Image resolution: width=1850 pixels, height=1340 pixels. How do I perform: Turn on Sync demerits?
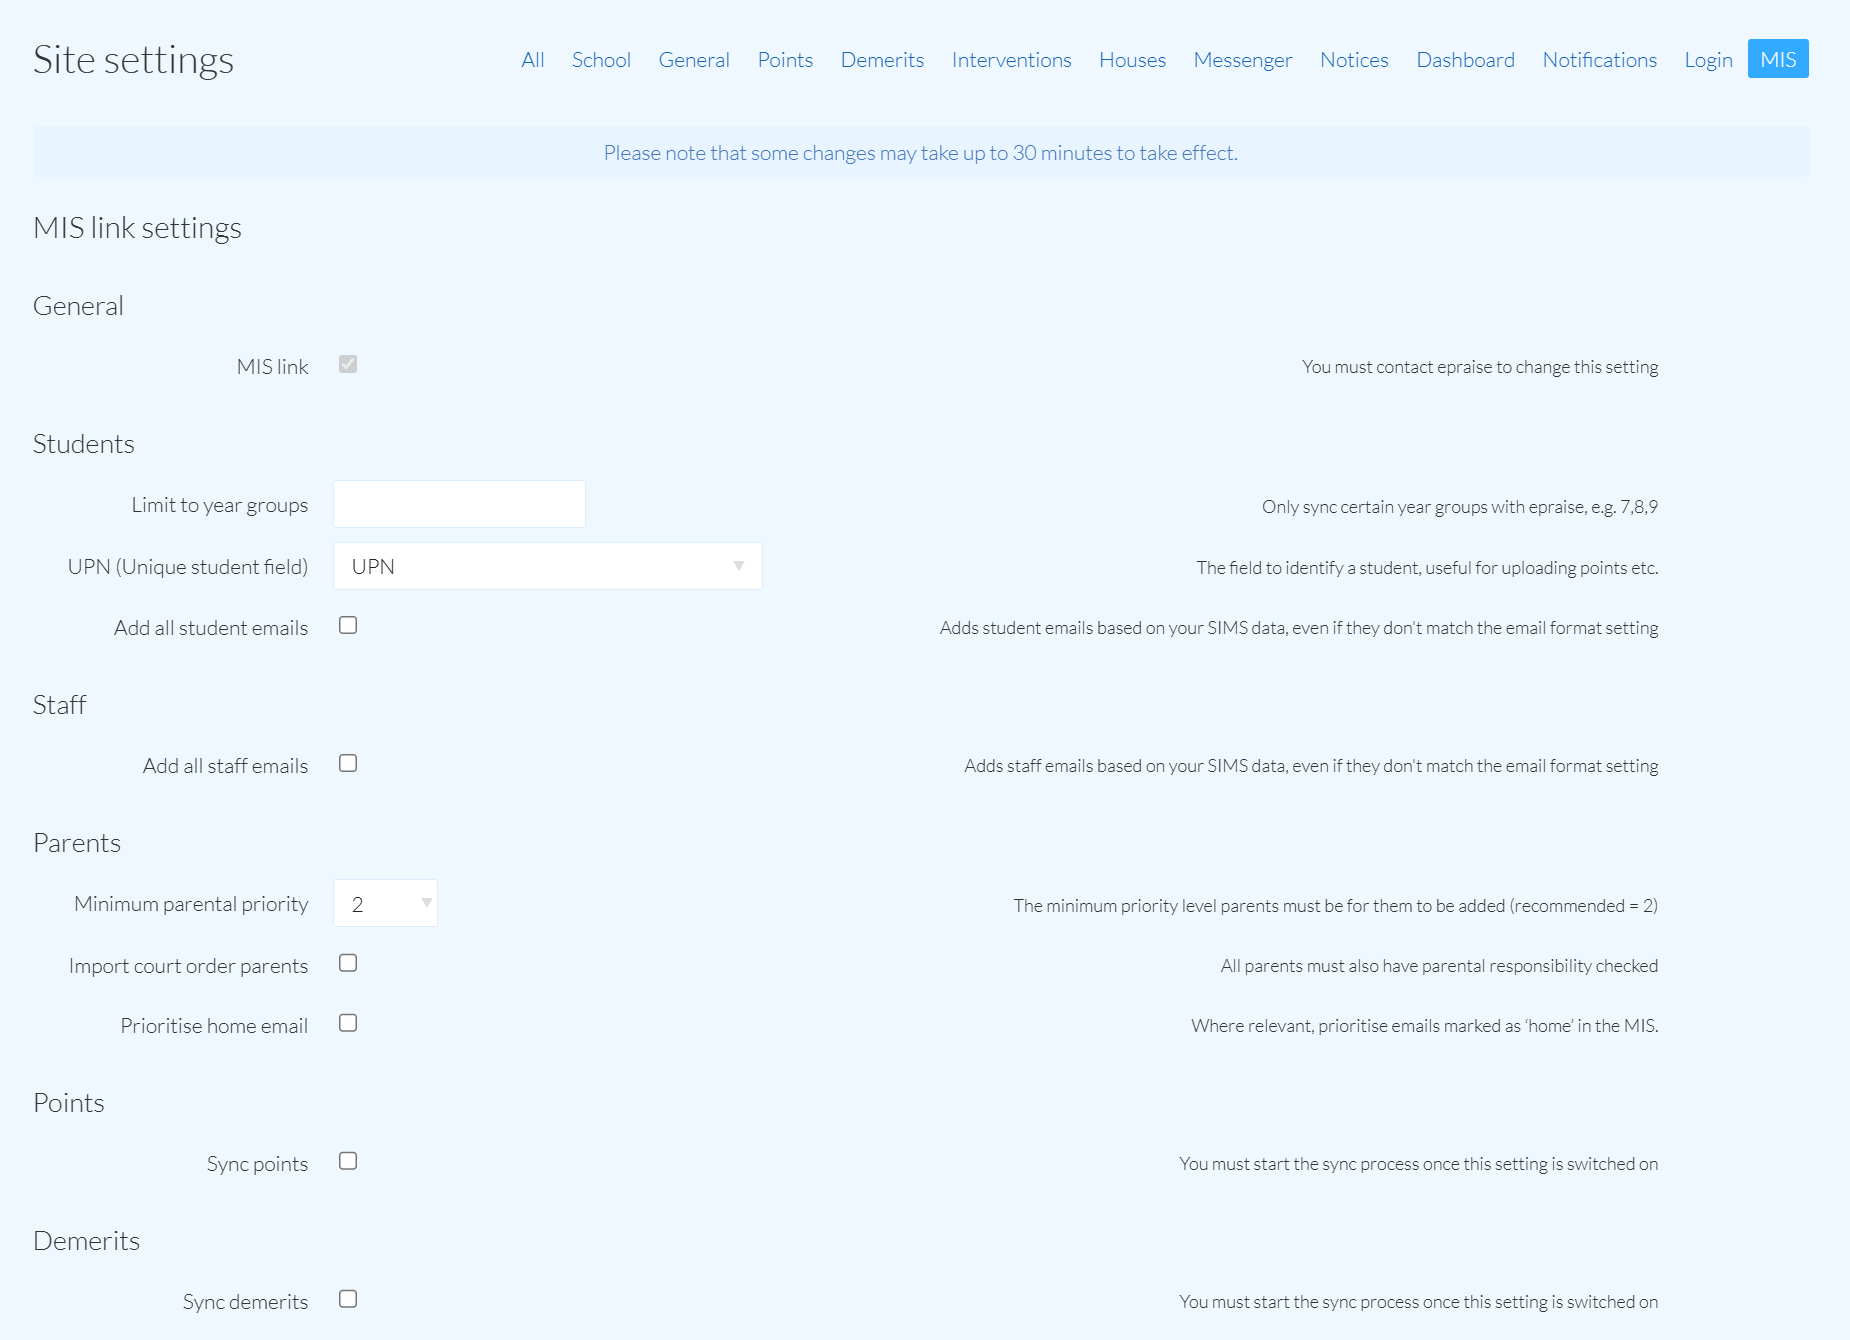(x=347, y=1299)
